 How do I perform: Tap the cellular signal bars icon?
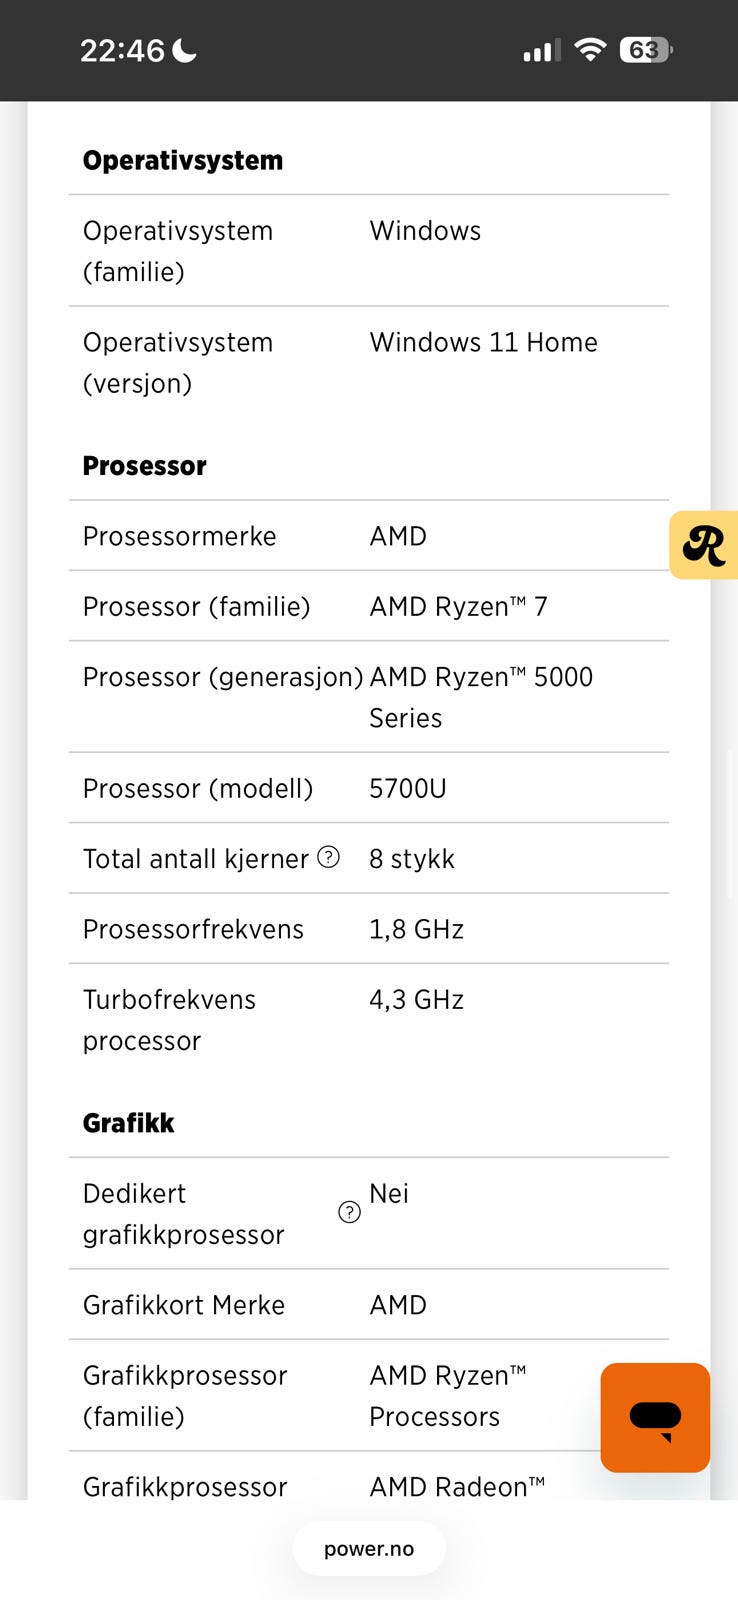[542, 50]
